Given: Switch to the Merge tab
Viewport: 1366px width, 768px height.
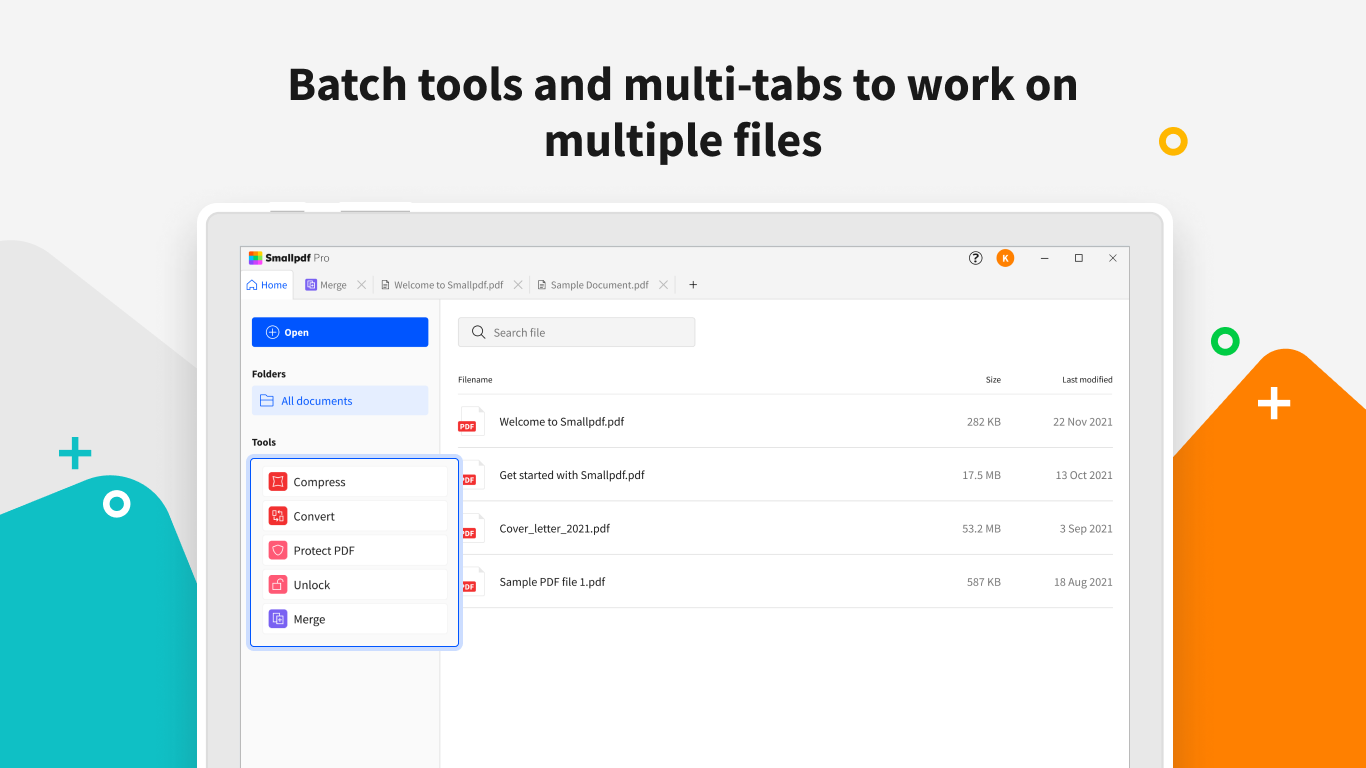Looking at the screenshot, I should (x=334, y=285).
